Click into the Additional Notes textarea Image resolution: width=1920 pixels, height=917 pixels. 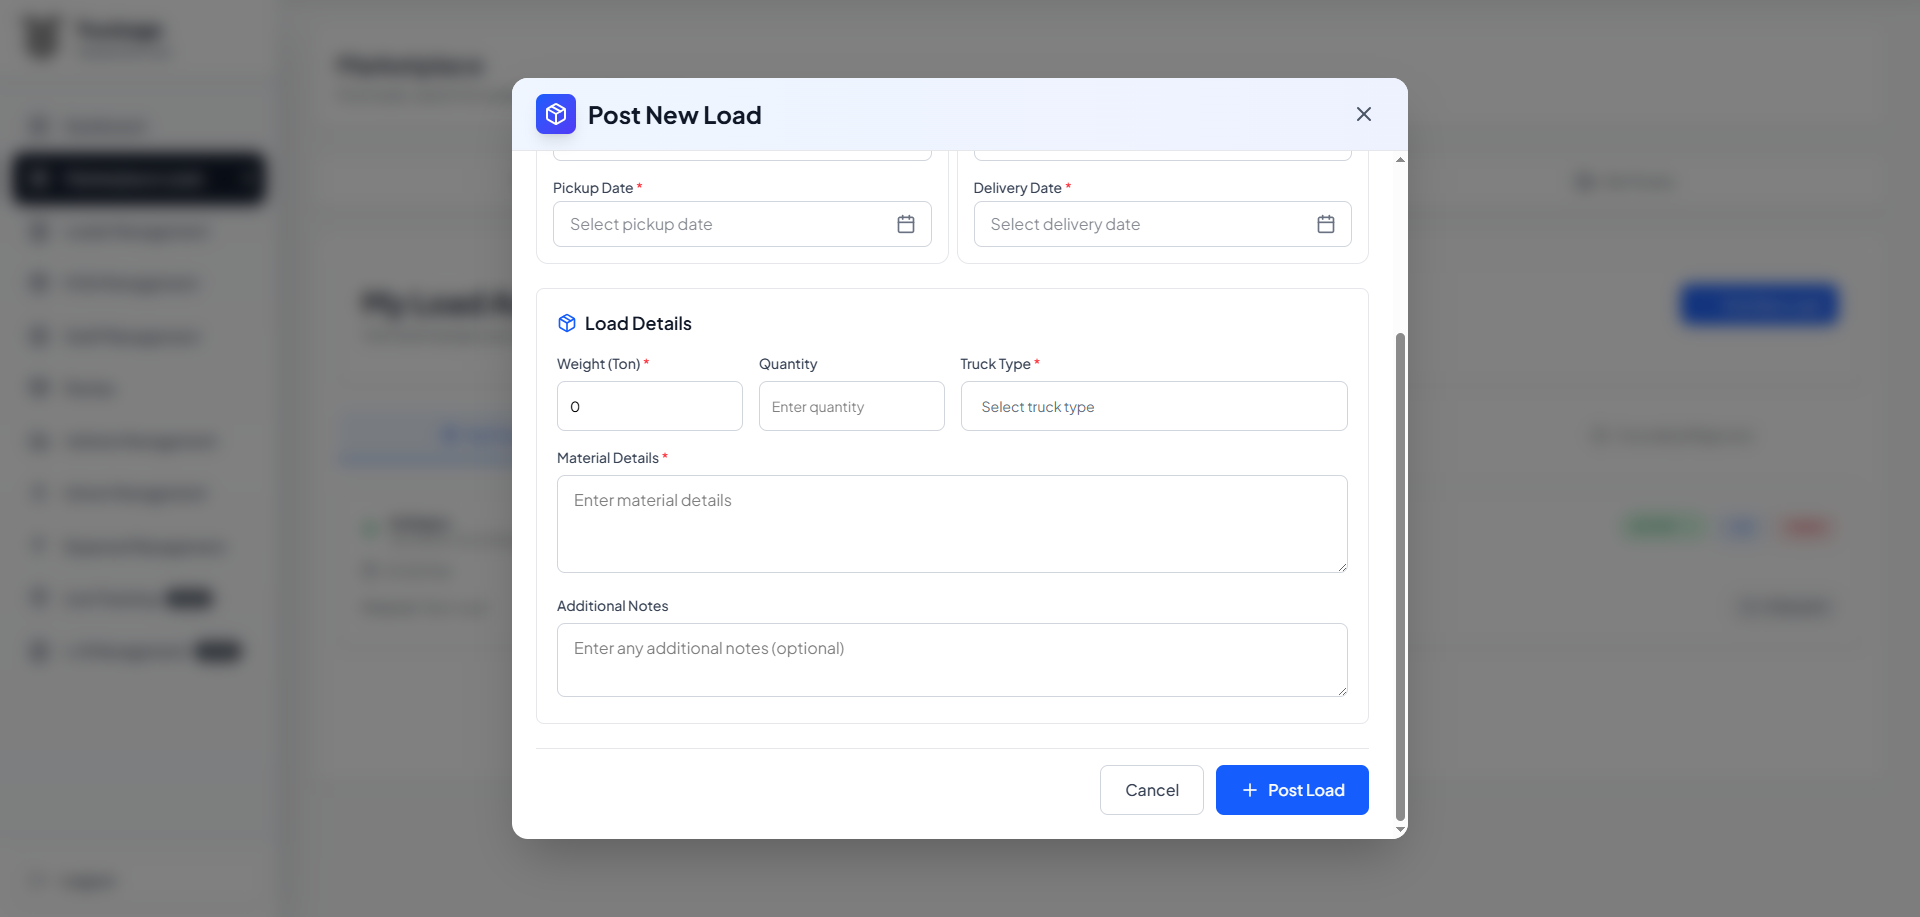tap(952, 660)
